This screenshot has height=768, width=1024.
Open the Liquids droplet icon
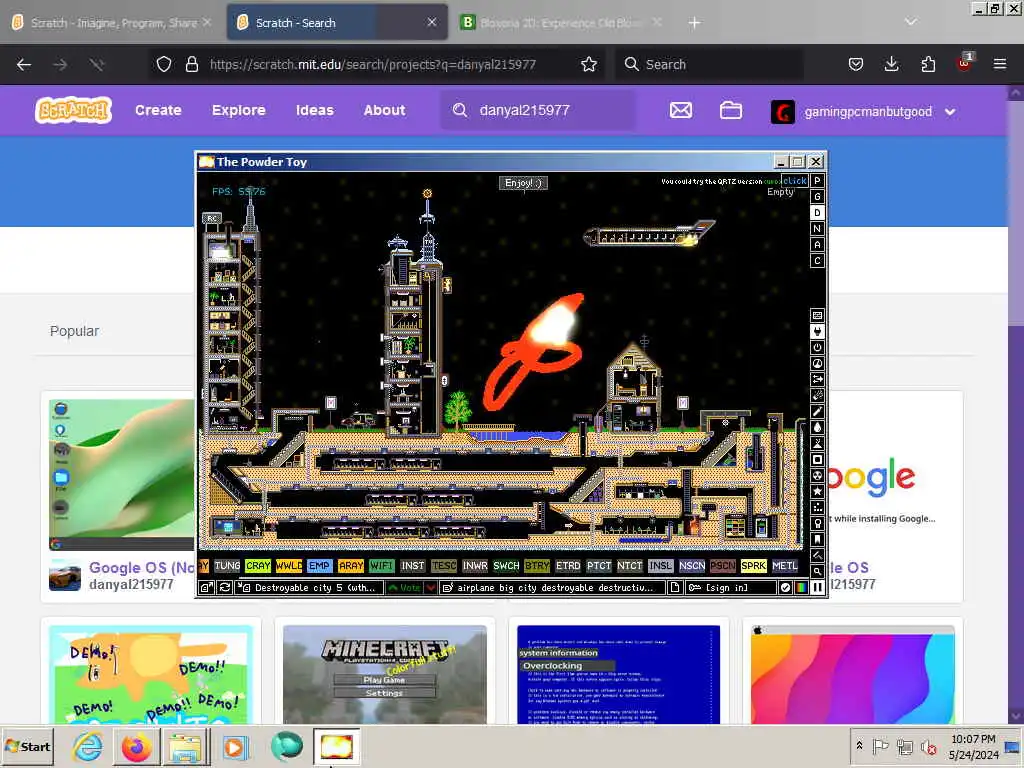817,428
